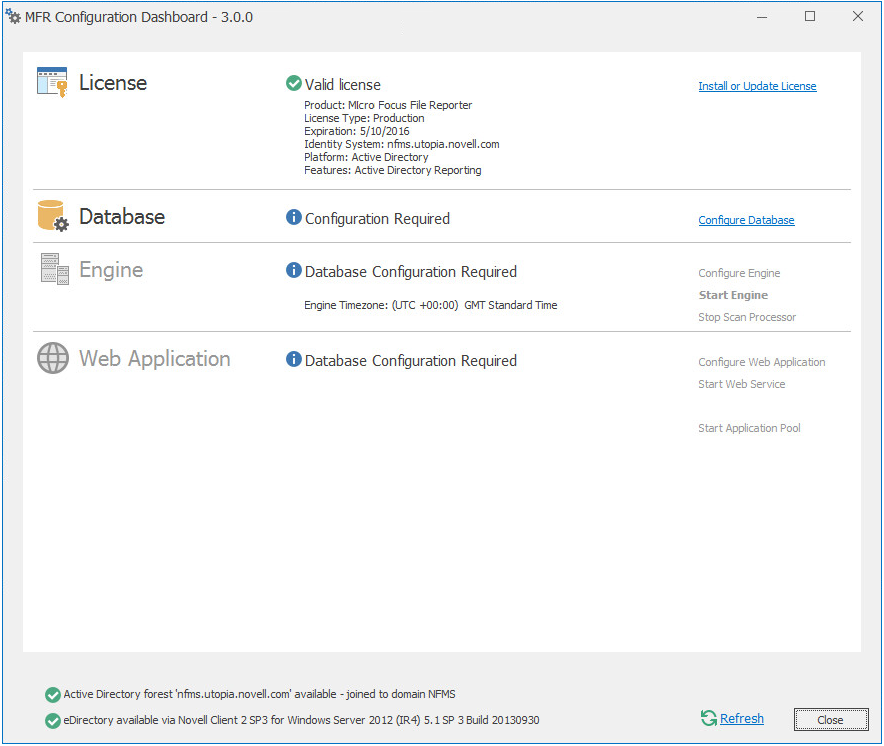Screen dimensions: 884x746
Task: Click Start Engine
Action: tap(733, 295)
